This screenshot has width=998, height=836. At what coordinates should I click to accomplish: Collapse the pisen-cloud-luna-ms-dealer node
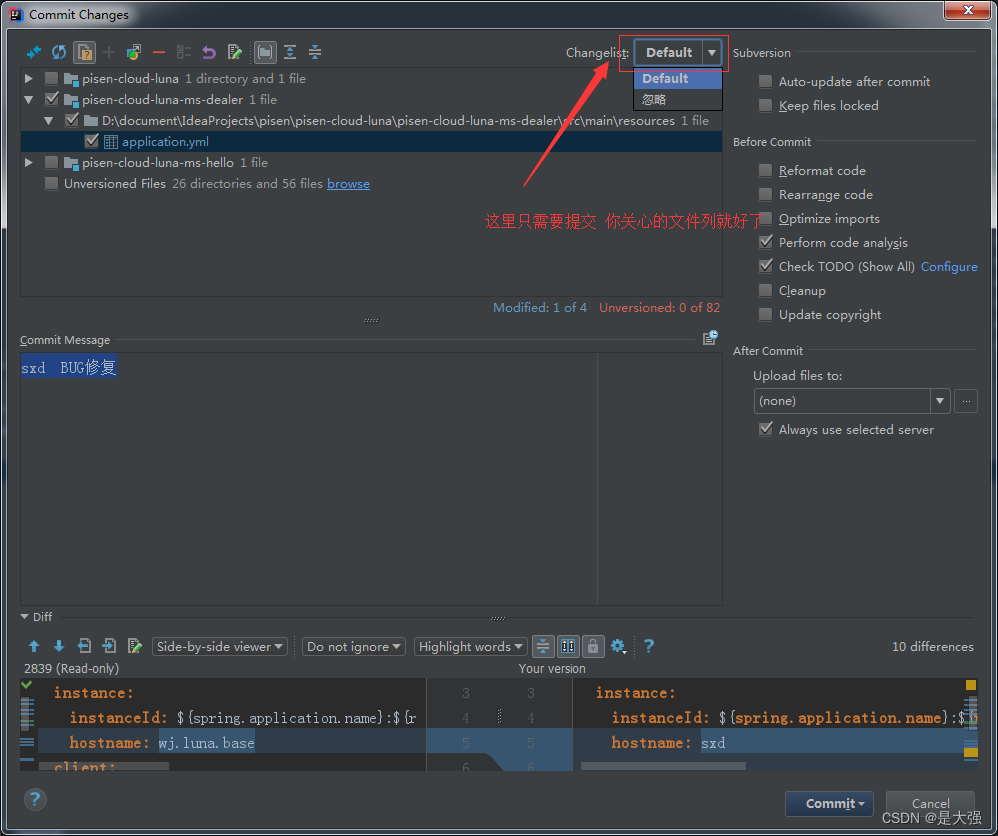(29, 99)
